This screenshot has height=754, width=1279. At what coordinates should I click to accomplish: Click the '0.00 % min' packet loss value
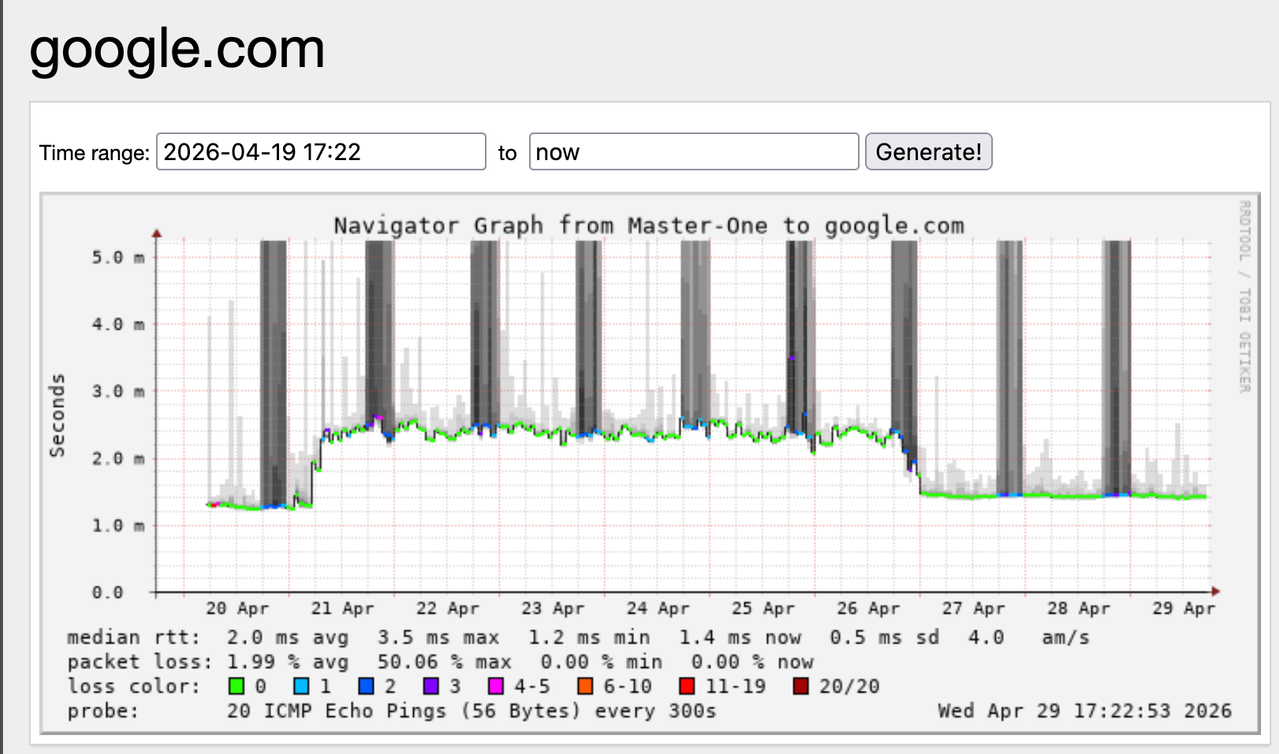pos(602,662)
